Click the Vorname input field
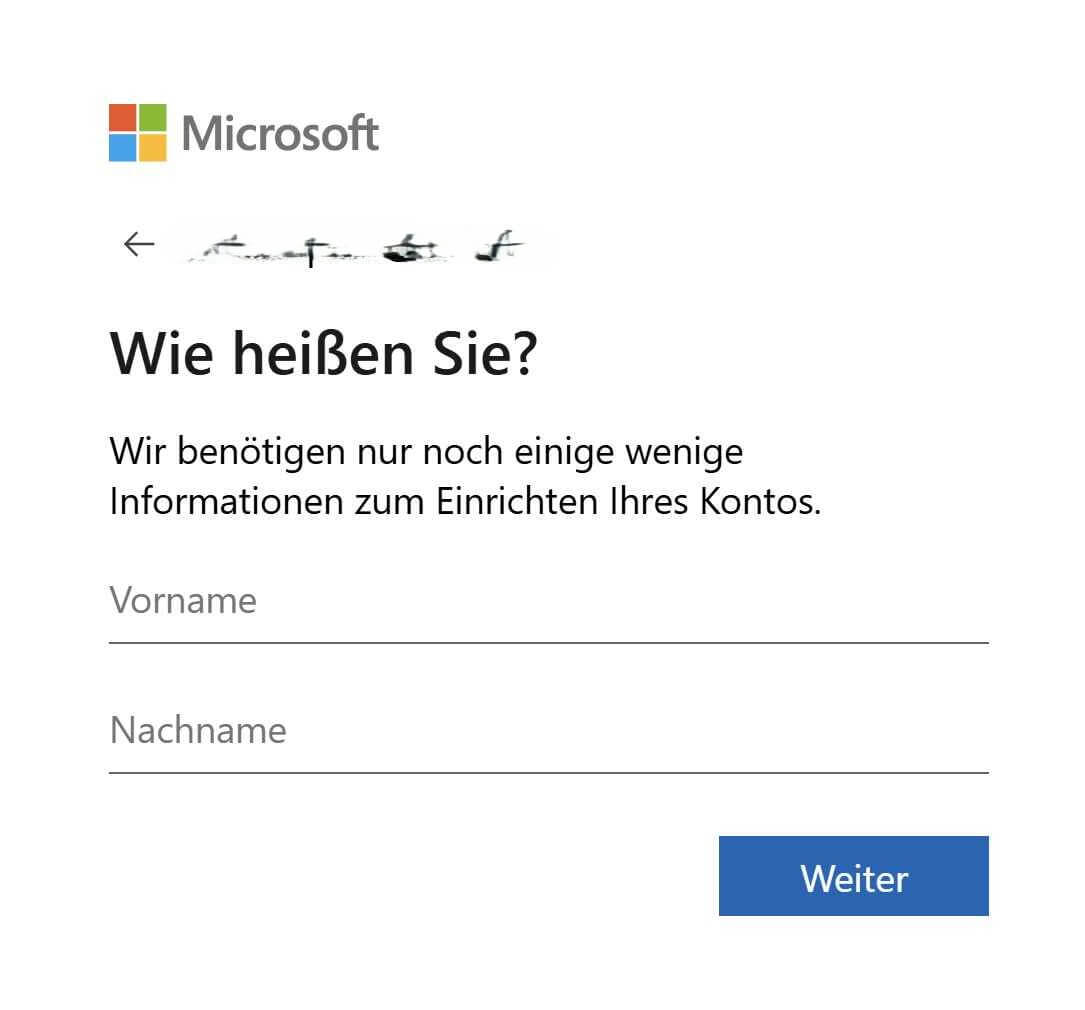The height and width of the screenshot is (1010, 1085). (550, 605)
